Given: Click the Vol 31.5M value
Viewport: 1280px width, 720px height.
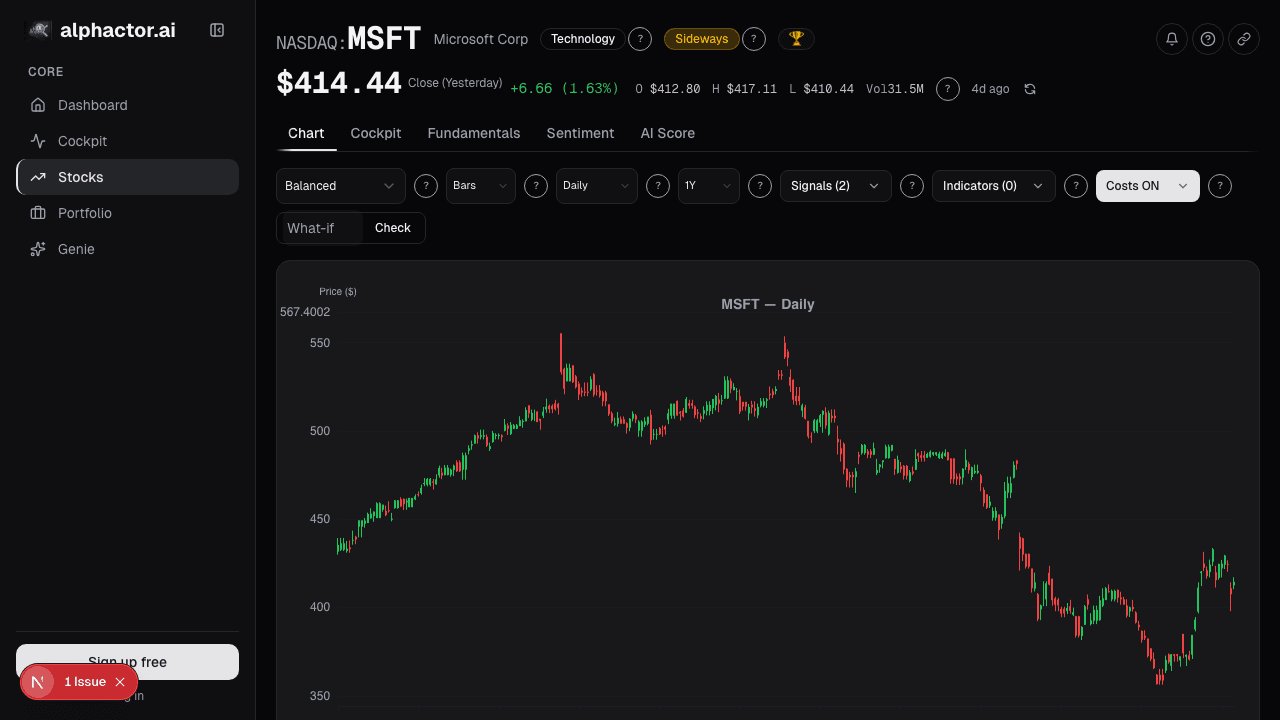Looking at the screenshot, I should 895,89.
